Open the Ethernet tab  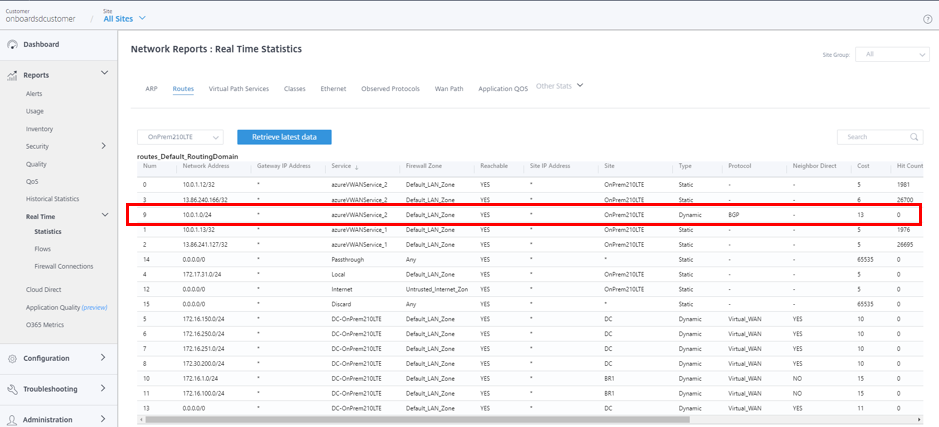click(333, 89)
